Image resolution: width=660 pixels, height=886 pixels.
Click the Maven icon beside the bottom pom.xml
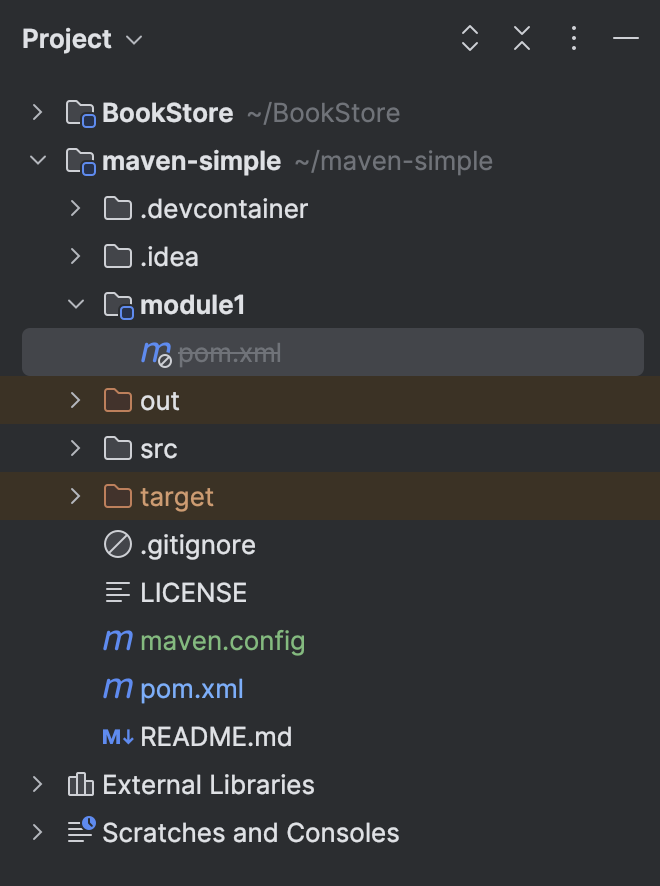[x=117, y=688]
